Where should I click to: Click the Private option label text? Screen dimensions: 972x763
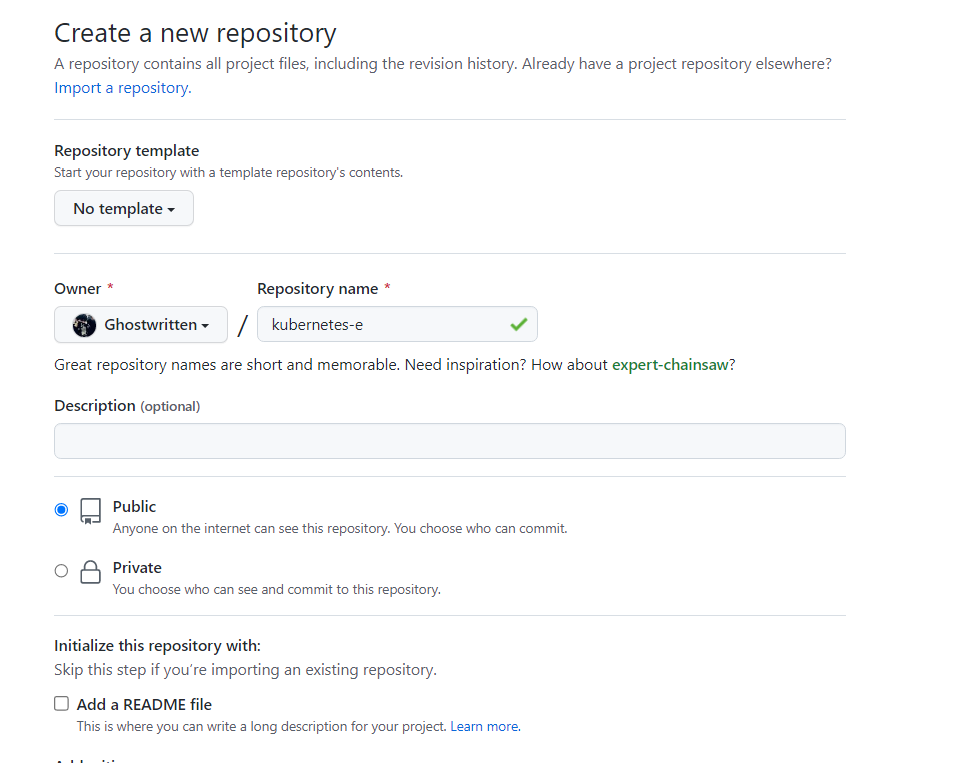pyautogui.click(x=137, y=568)
